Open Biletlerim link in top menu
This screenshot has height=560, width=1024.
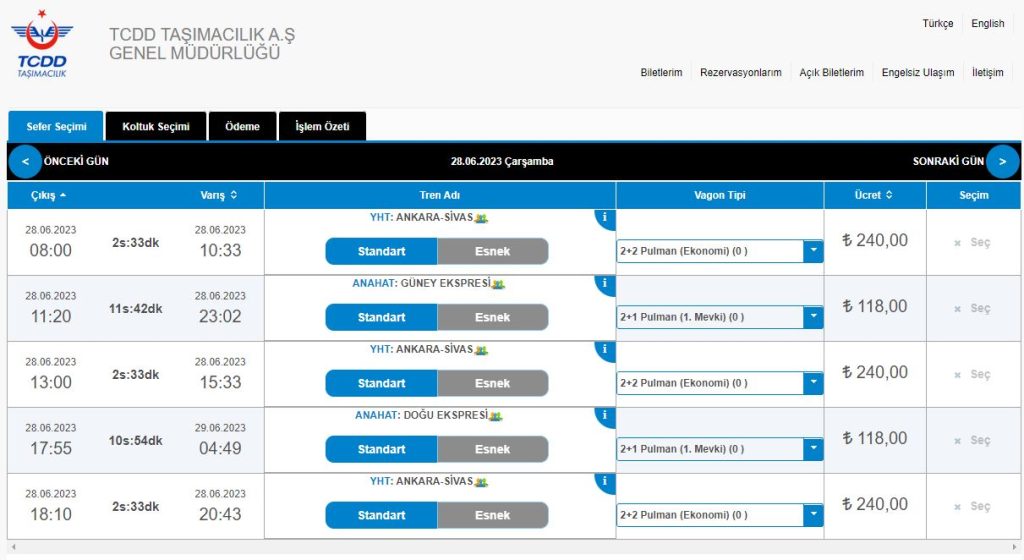(x=661, y=72)
